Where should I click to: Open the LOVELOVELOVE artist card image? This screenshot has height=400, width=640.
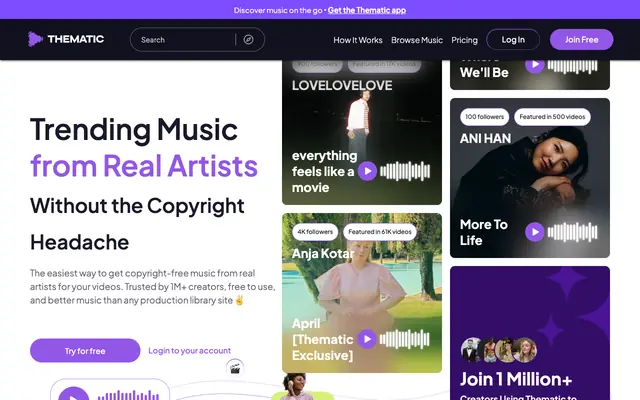362,132
